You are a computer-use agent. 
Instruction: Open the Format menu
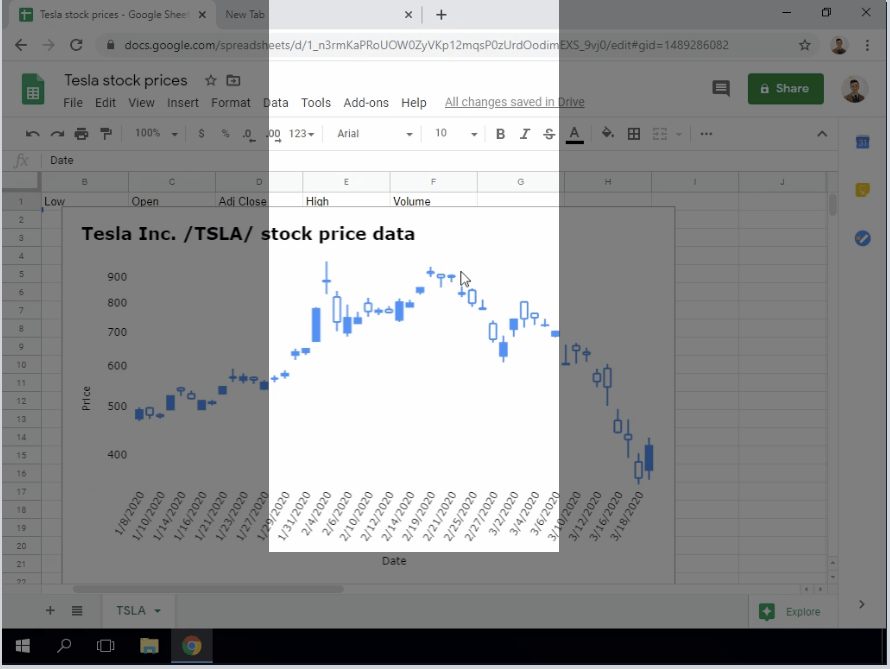[231, 102]
